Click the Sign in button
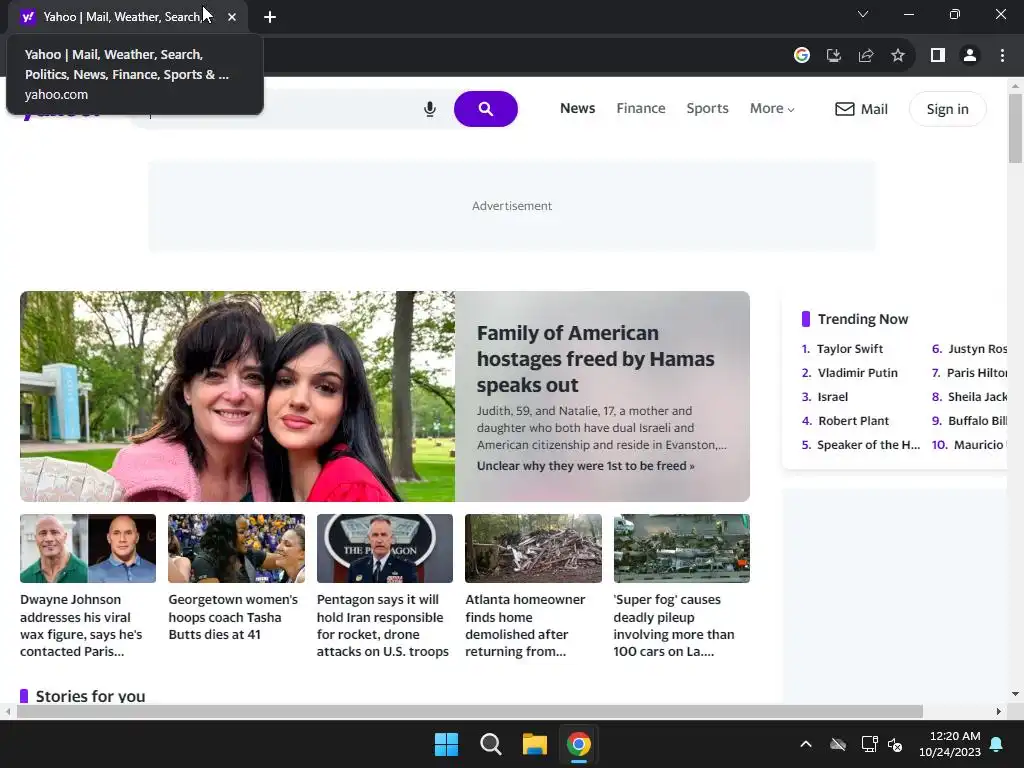Screen dimensions: 1024x768 coord(948,109)
